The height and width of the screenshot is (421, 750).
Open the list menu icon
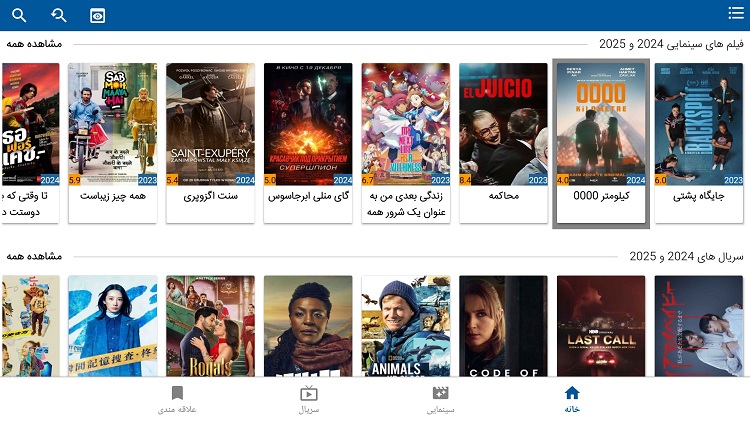point(736,13)
